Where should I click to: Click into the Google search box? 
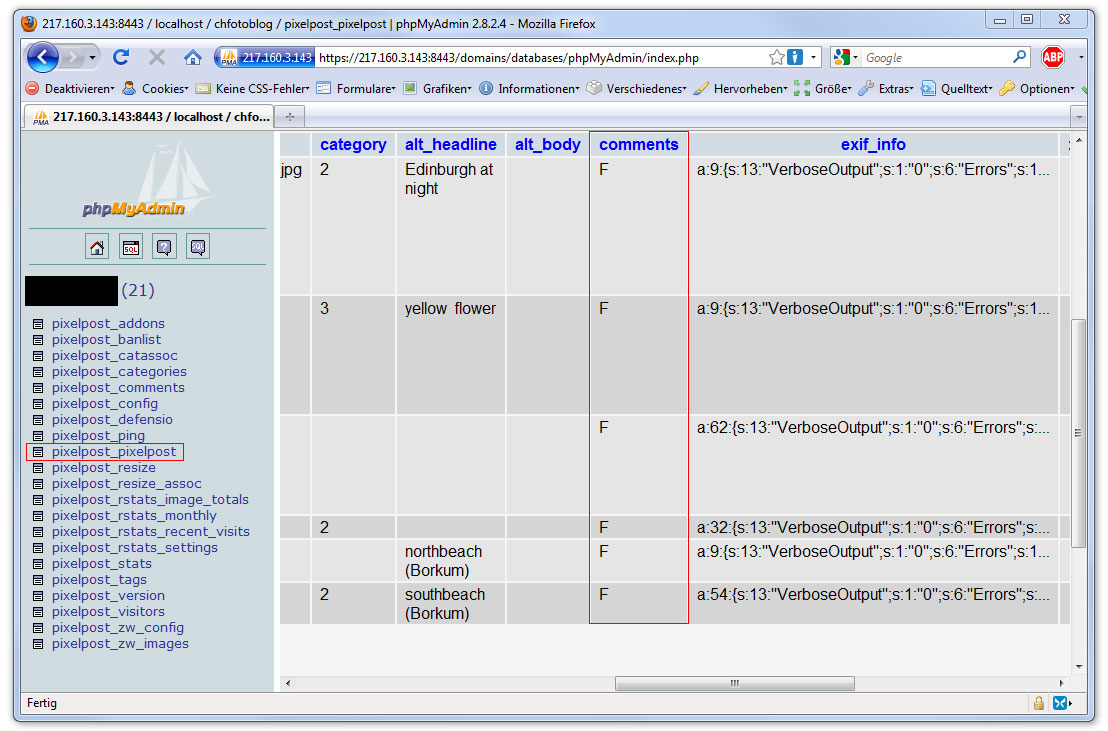[936, 57]
